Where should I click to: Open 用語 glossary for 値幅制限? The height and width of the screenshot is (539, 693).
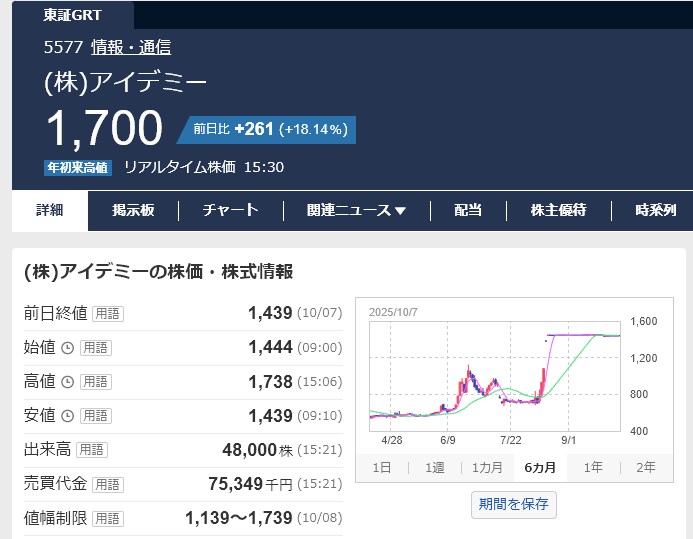(x=108, y=518)
